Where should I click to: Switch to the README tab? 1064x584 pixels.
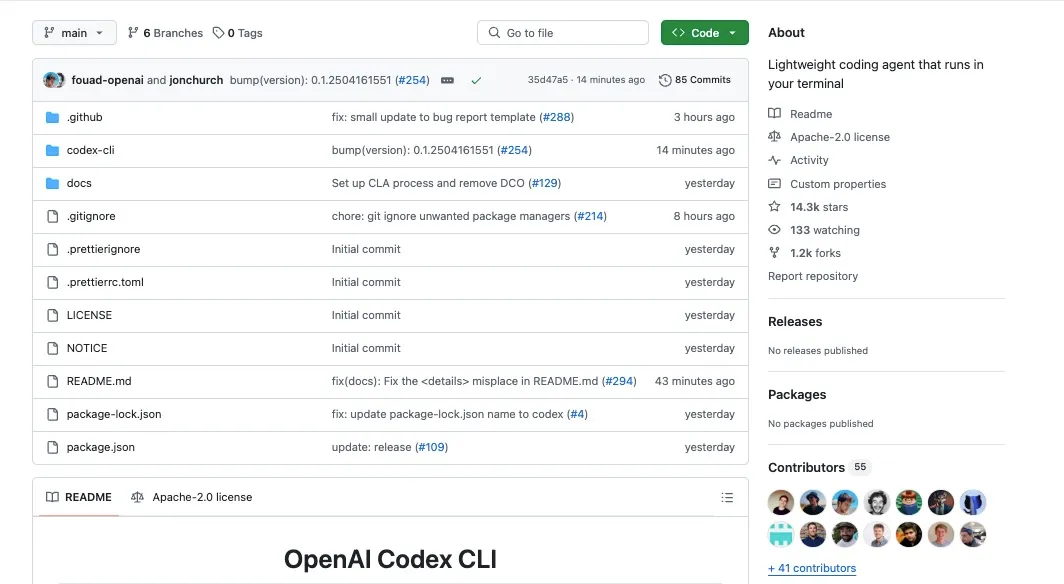pyautogui.click(x=78, y=497)
